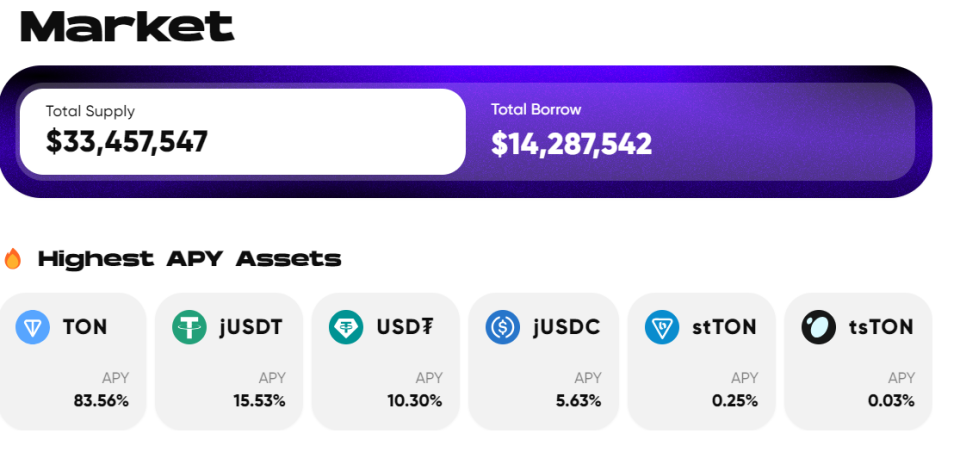
Task: Click the Market page title
Action: pos(127,26)
